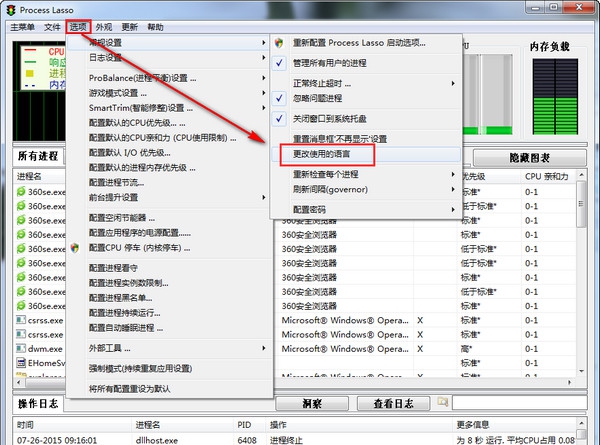600x445 pixels.
Task: Click the log search input field
Action: tap(519, 403)
